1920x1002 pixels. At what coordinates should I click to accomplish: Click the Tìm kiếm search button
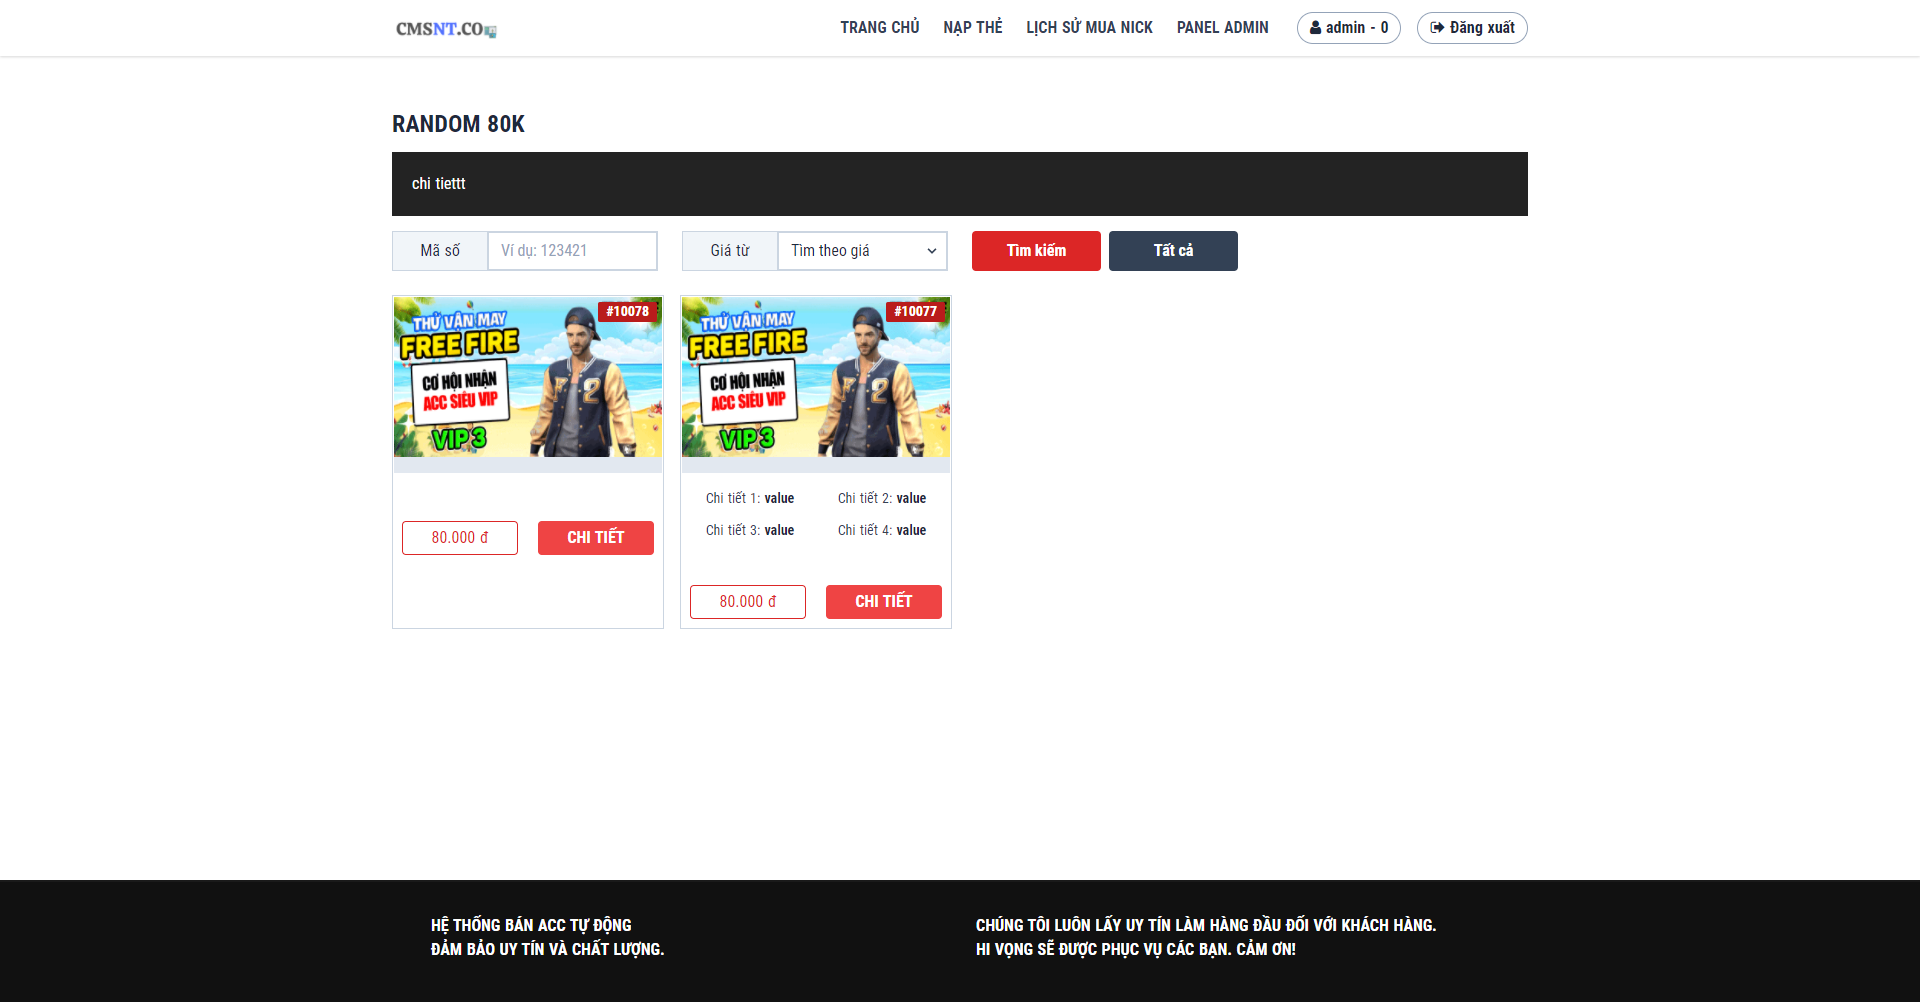[1036, 251]
